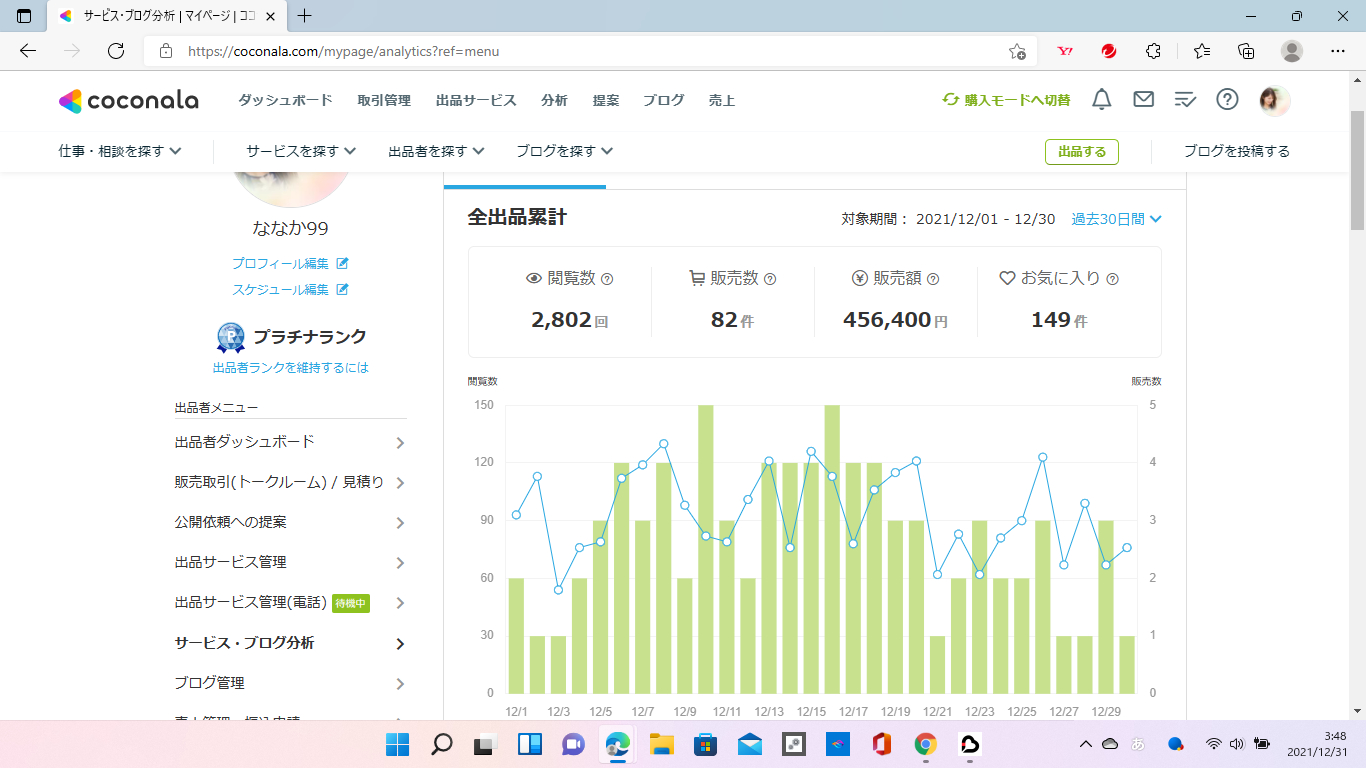
Task: Open the notifications bell icon
Action: tap(1101, 100)
